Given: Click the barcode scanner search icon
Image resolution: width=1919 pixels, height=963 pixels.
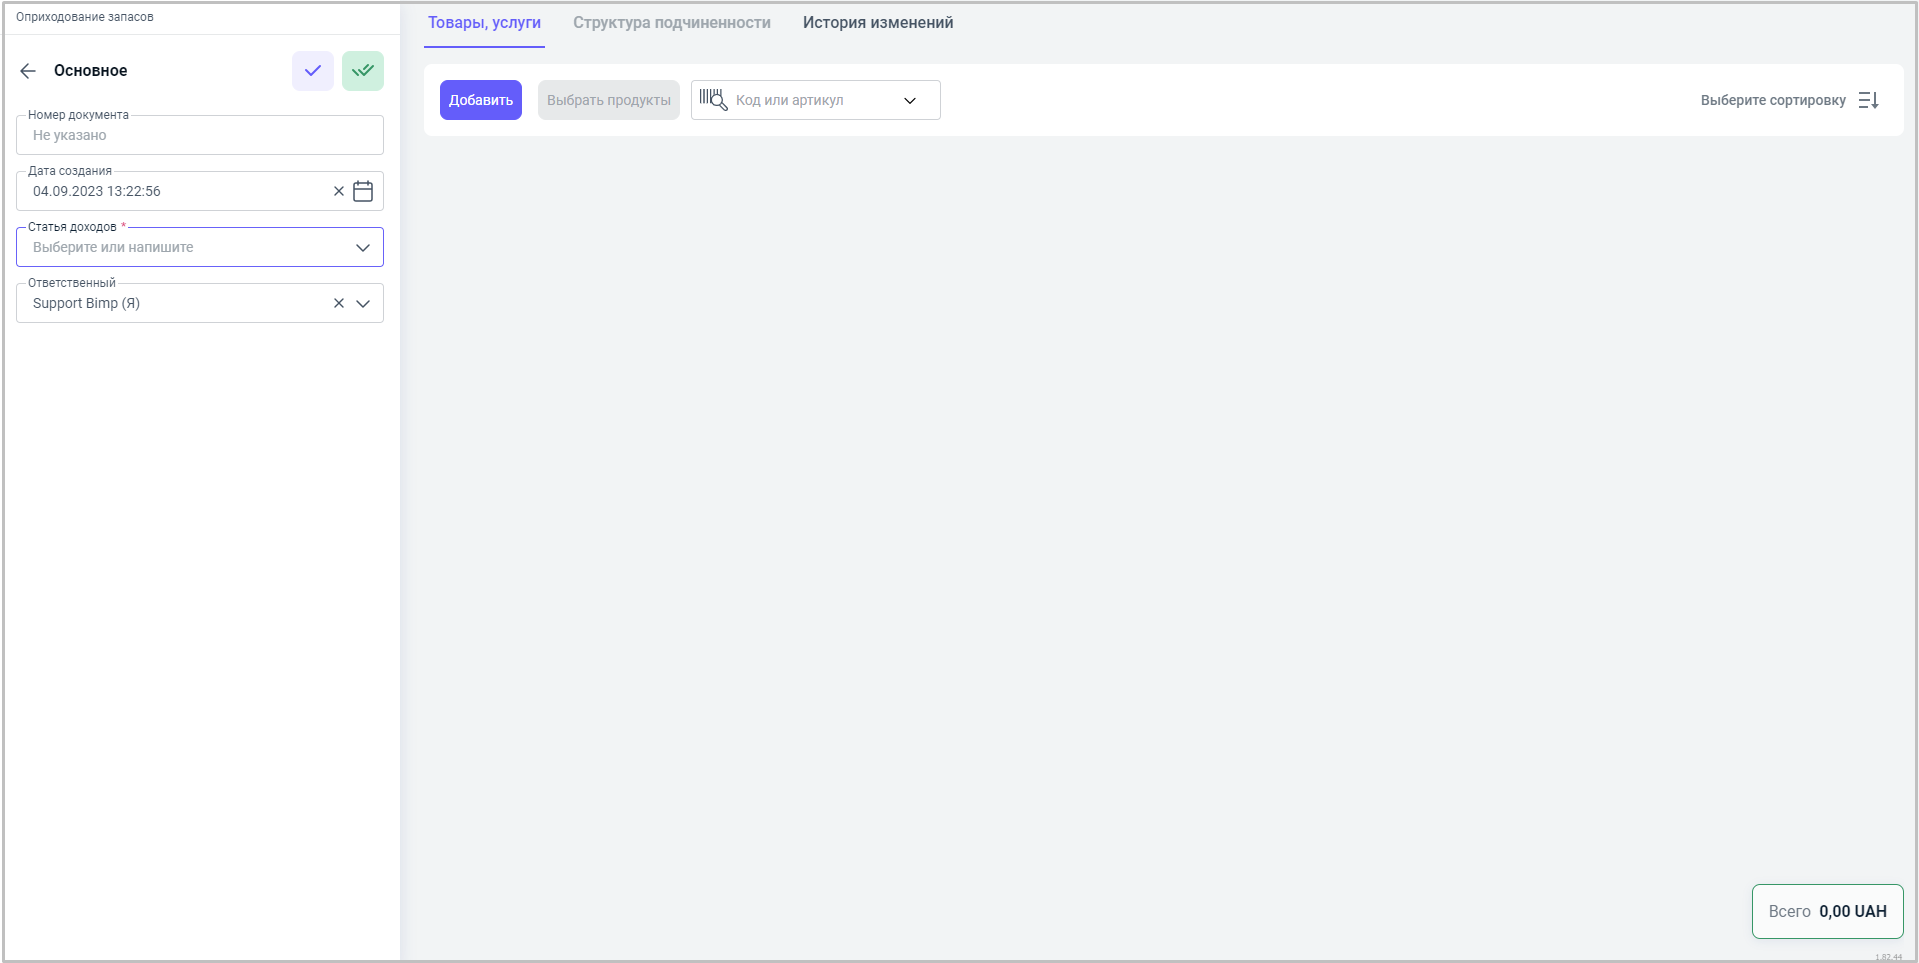Looking at the screenshot, I should 713,100.
